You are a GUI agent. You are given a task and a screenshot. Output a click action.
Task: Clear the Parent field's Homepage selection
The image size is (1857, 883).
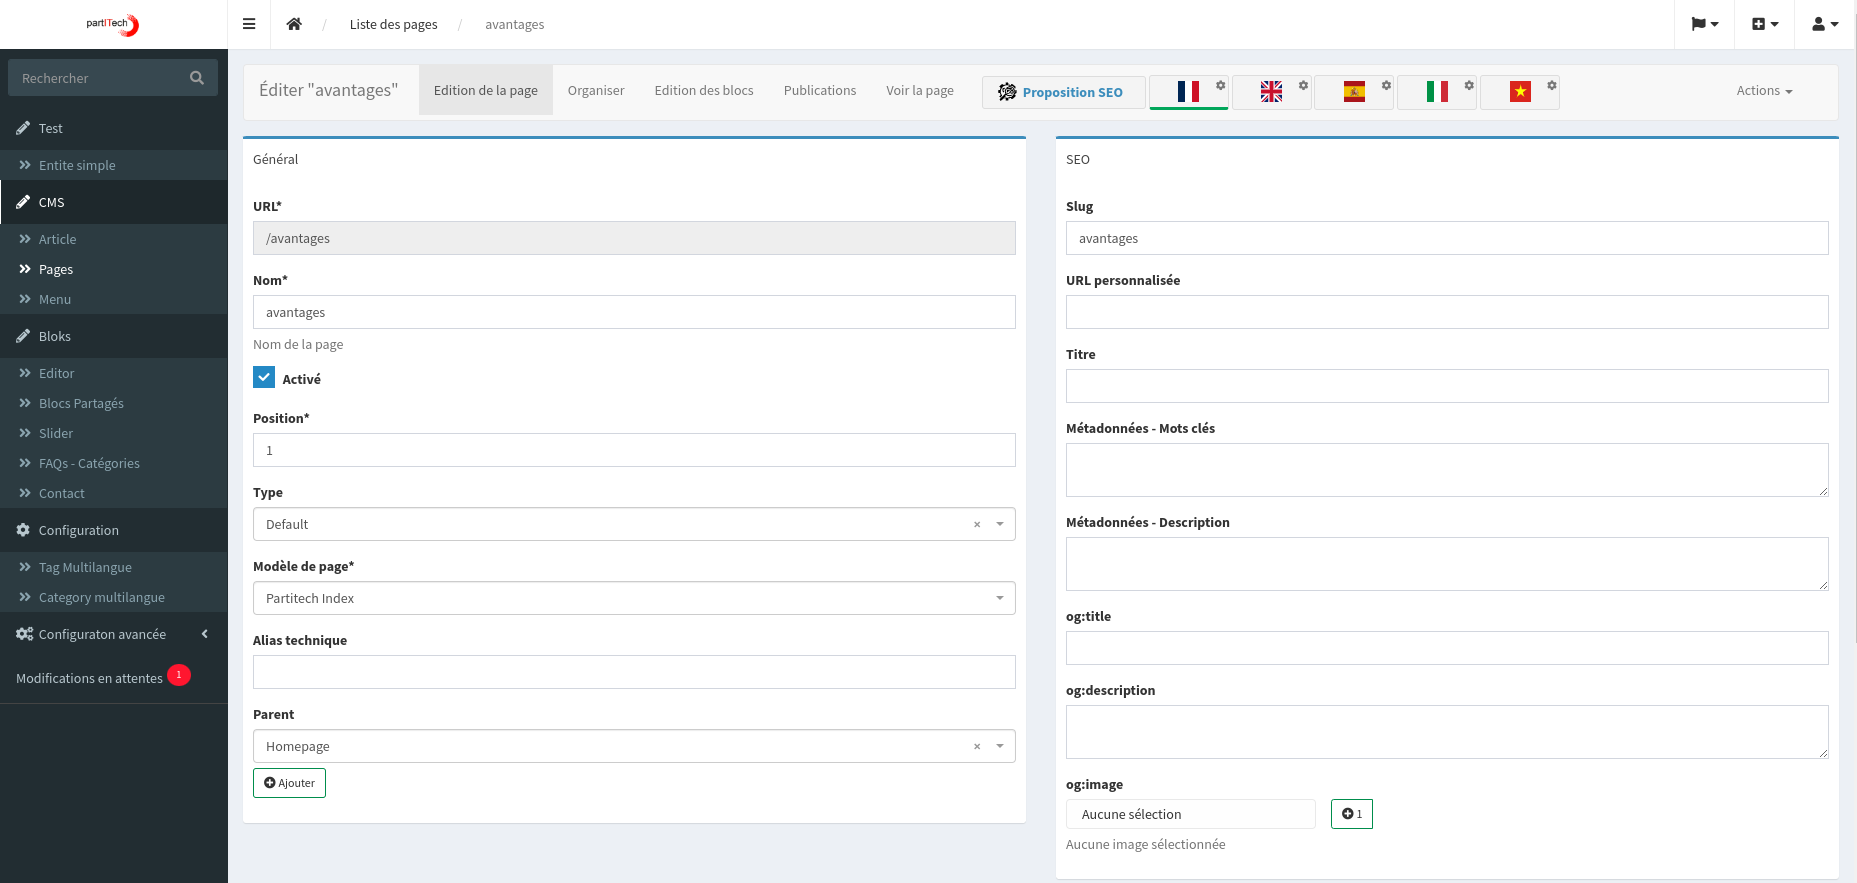coord(977,747)
